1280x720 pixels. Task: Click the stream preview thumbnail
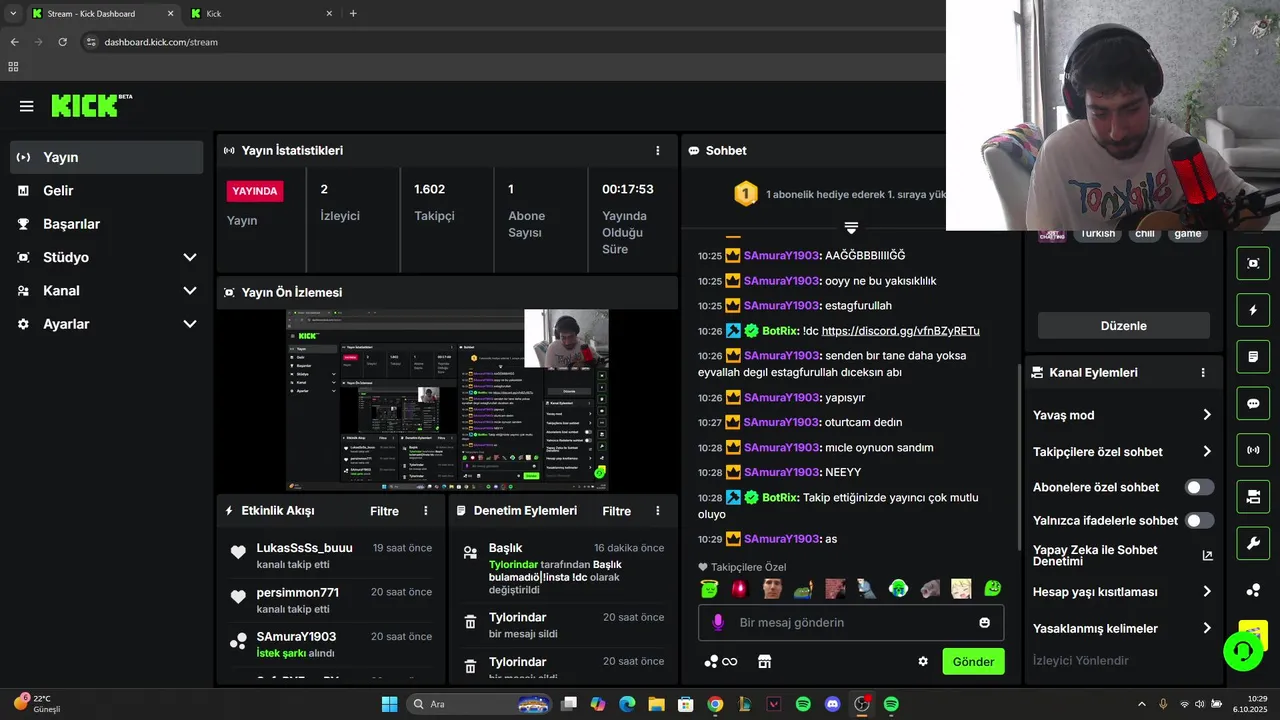pyautogui.click(x=447, y=399)
